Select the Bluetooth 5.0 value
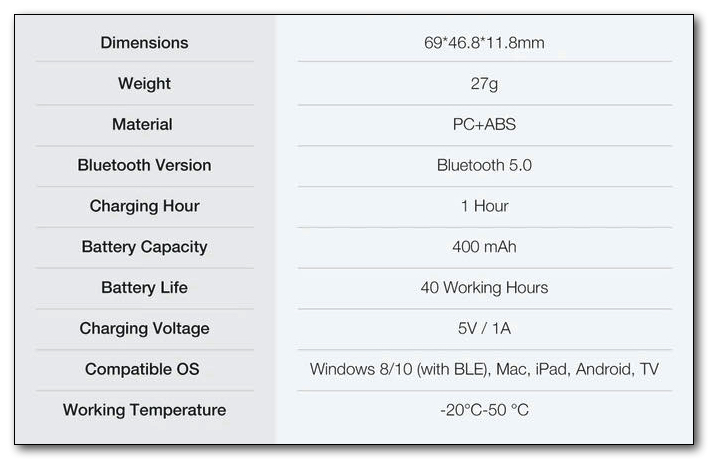708x459 pixels. click(484, 165)
